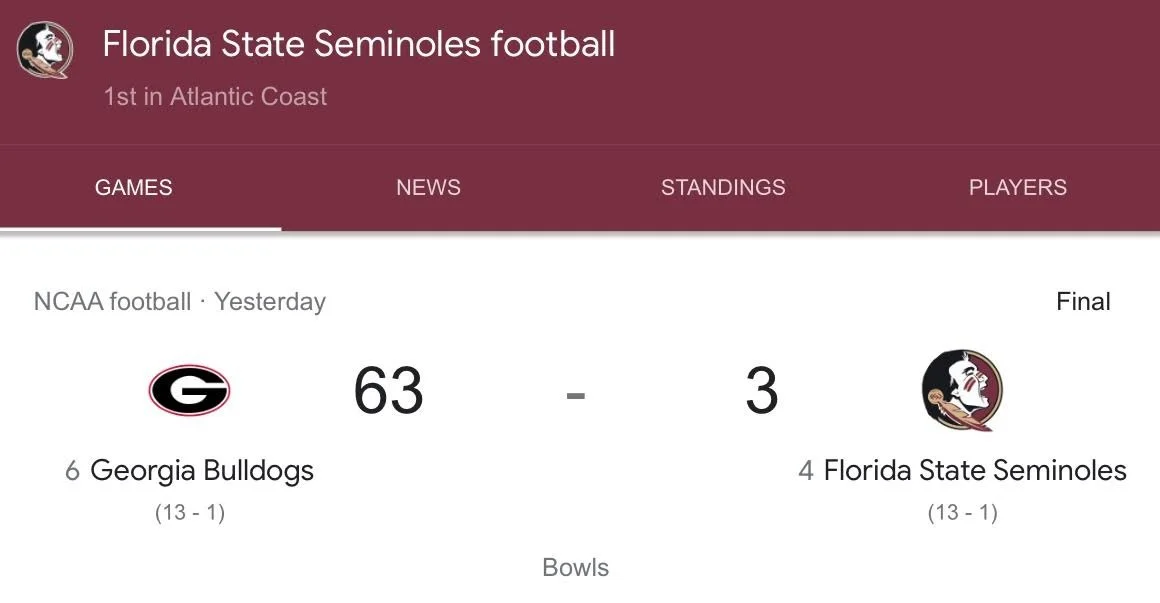Open the 1st in Atlantic Coast subtitle

[215, 97]
